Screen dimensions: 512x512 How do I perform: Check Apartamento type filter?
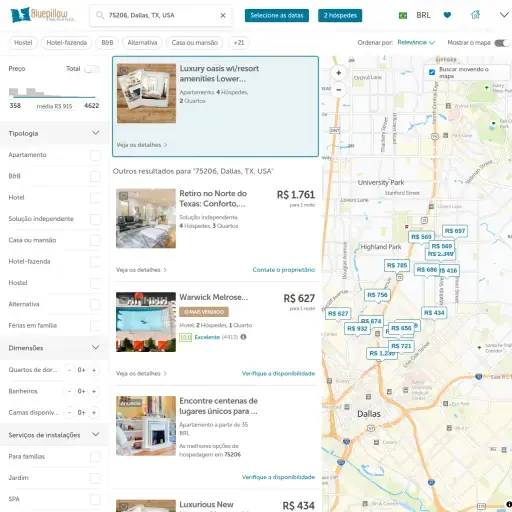point(95,155)
